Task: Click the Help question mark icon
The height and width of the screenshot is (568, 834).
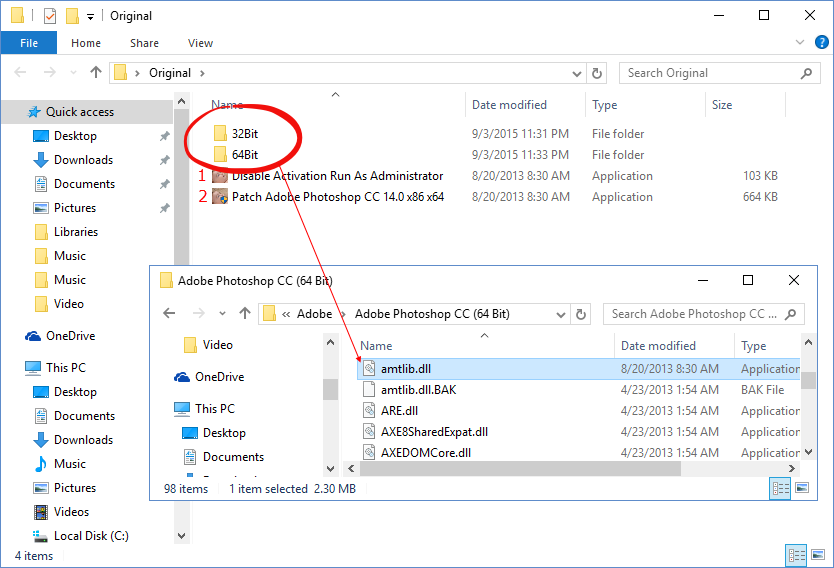Action: pos(821,43)
